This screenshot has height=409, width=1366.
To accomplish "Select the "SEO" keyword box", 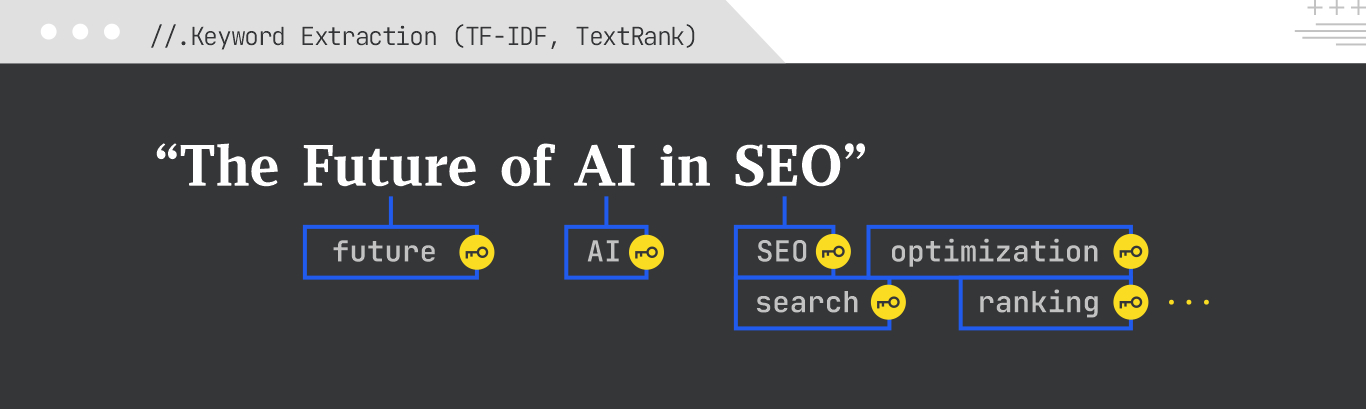I will [780, 252].
